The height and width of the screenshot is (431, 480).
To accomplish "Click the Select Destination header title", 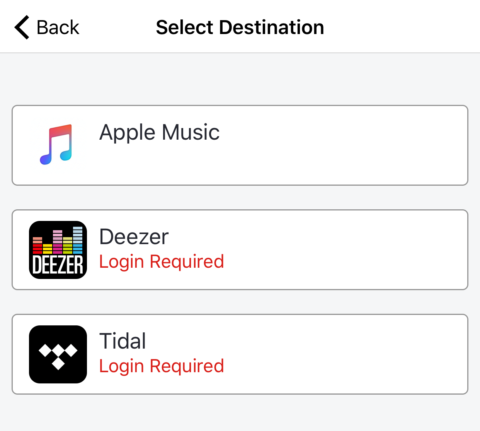I will (240, 27).
